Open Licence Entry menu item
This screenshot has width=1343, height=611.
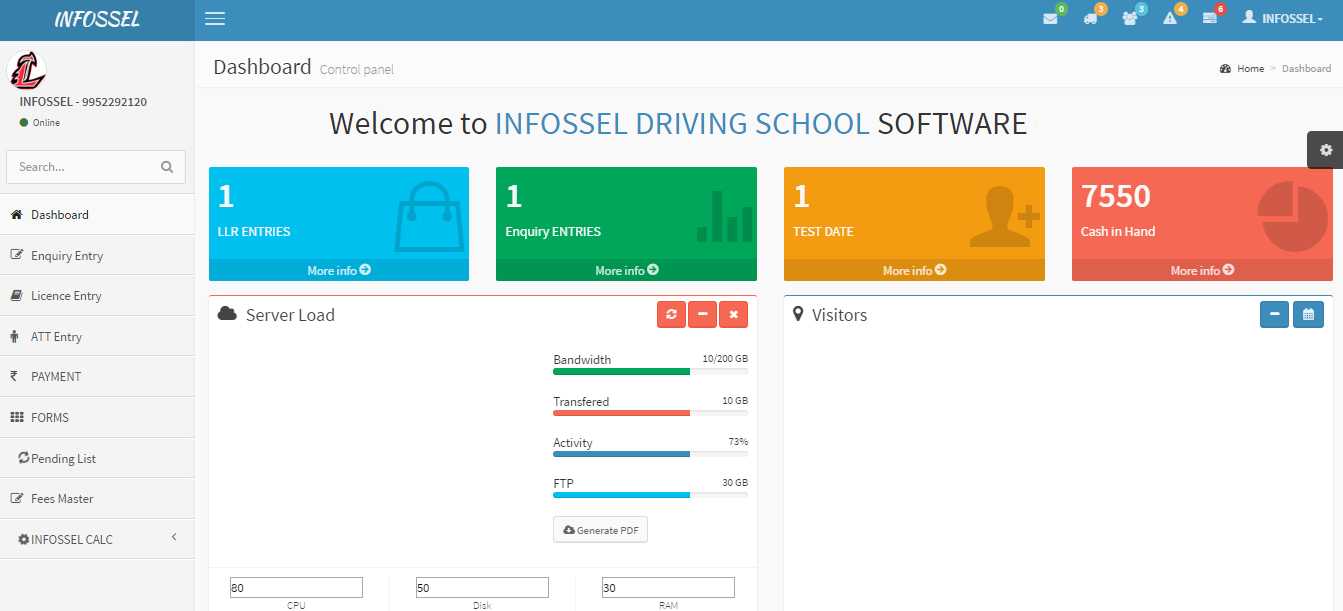click(x=97, y=295)
